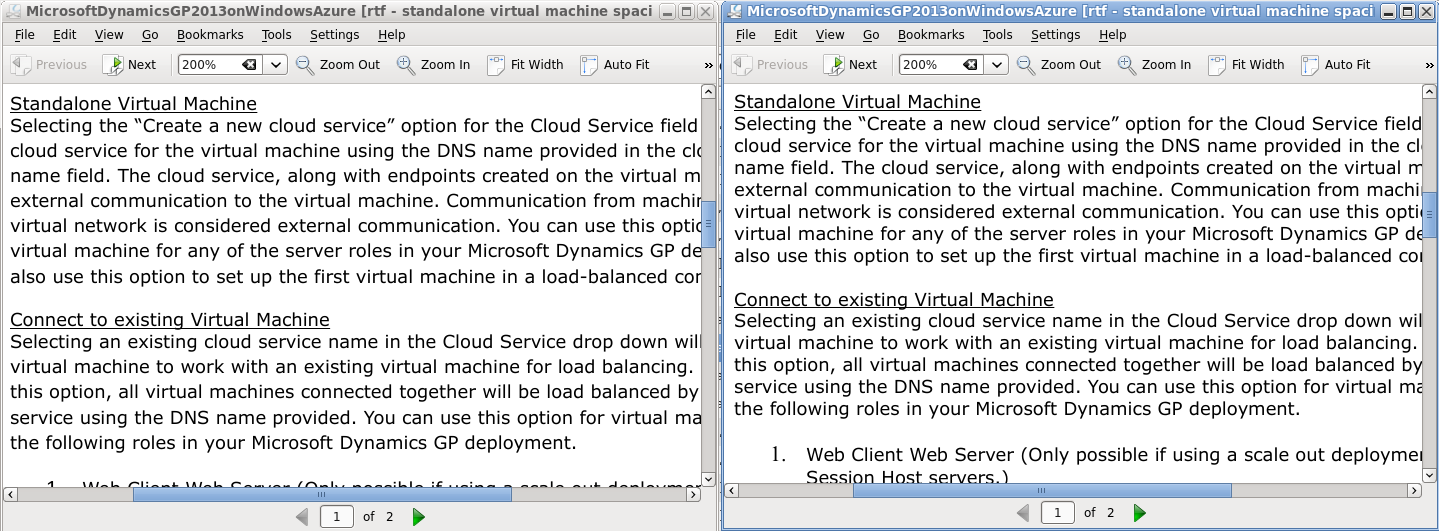
Task: Toggle Fit Width in the left window
Action: (x=526, y=65)
